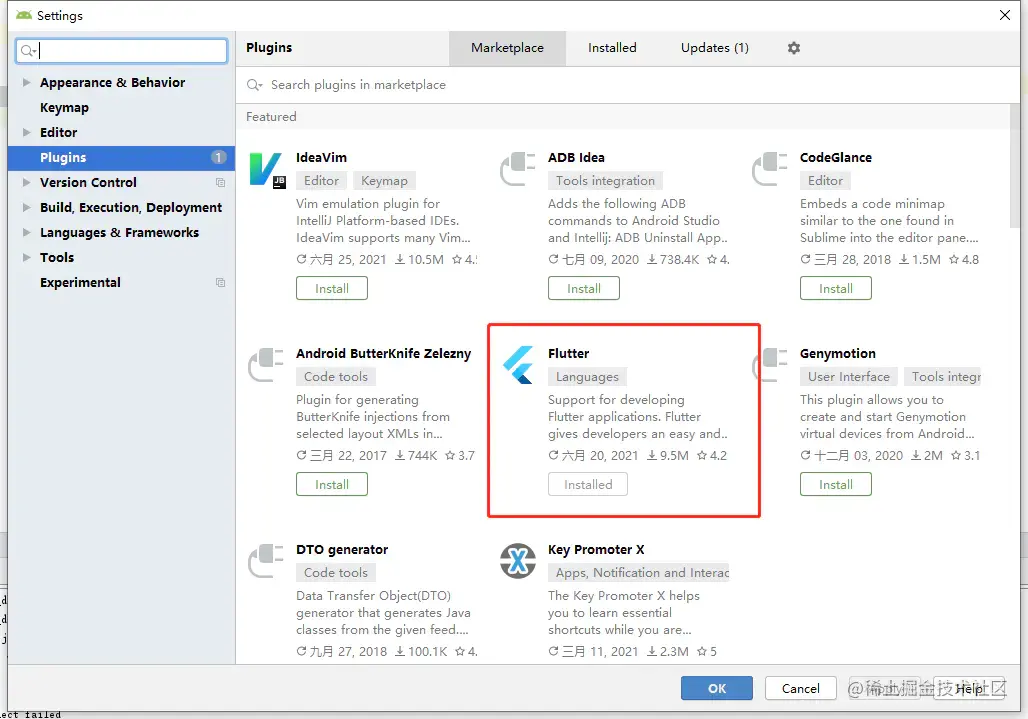Click the IdeaVim Keymap tag
This screenshot has width=1028, height=719.
point(384,180)
